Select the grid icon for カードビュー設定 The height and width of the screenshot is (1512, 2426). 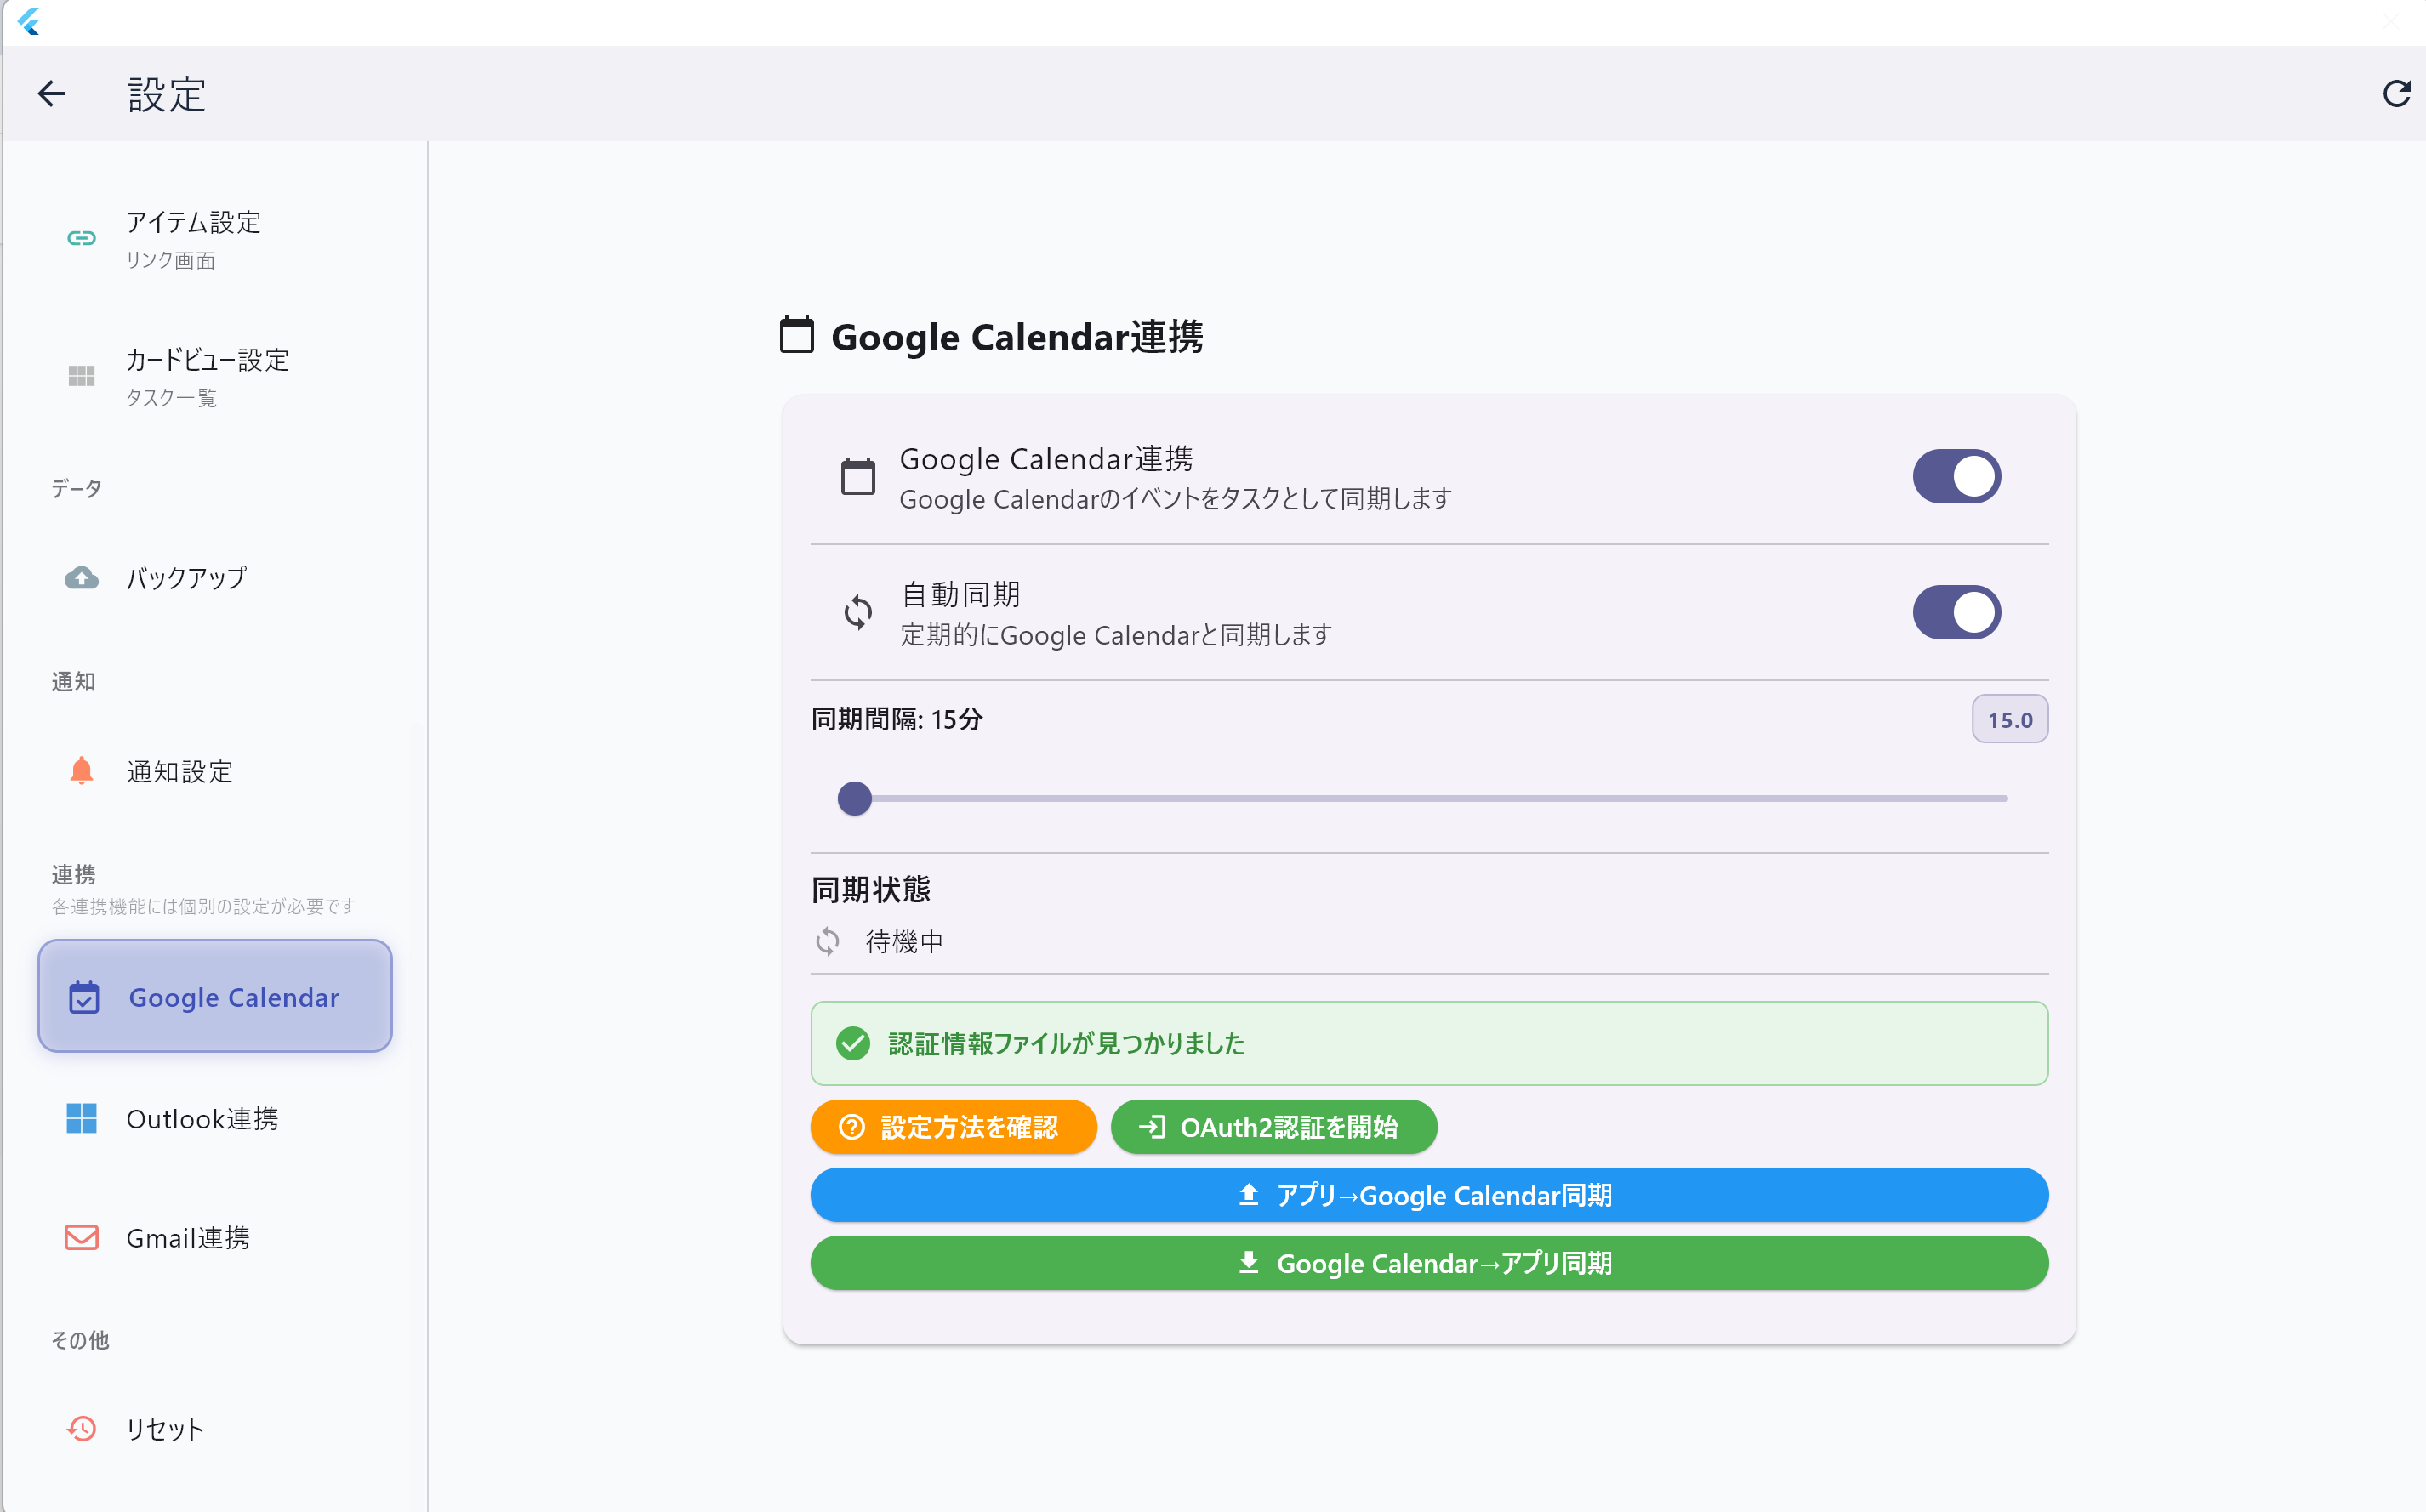click(x=82, y=377)
